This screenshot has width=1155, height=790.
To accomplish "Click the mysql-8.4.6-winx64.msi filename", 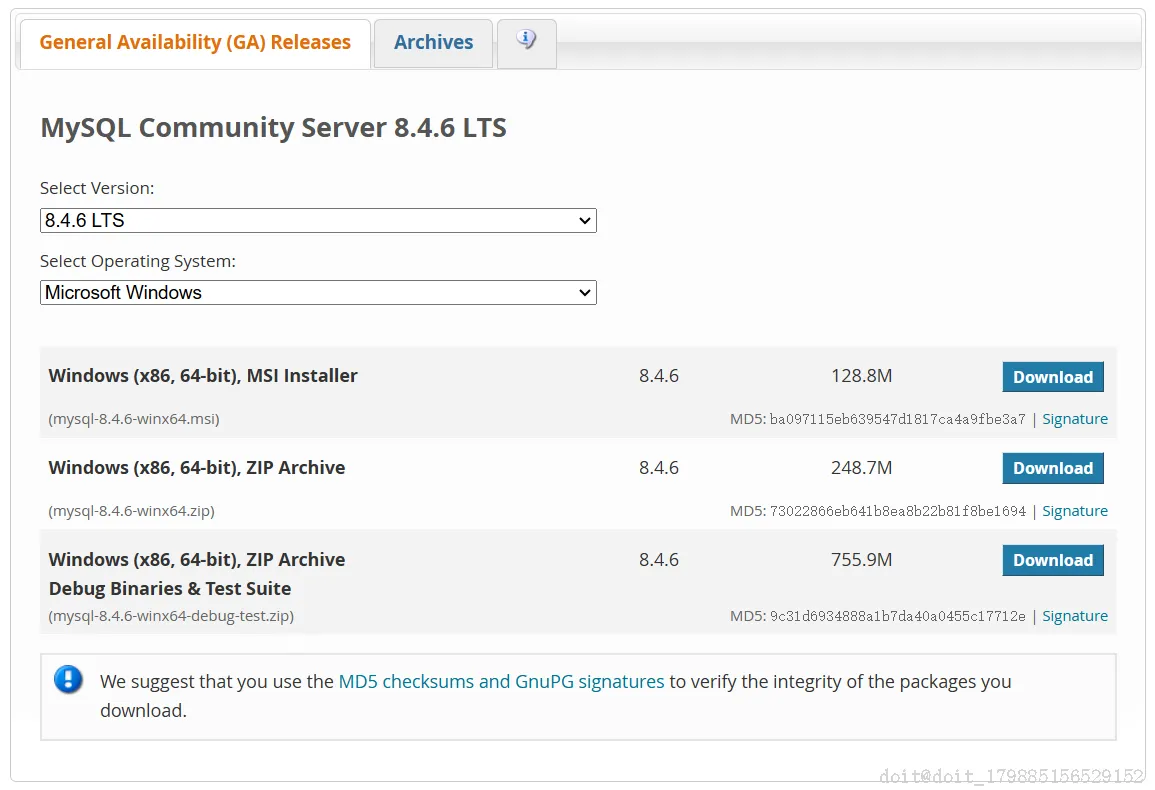I will click(x=134, y=419).
